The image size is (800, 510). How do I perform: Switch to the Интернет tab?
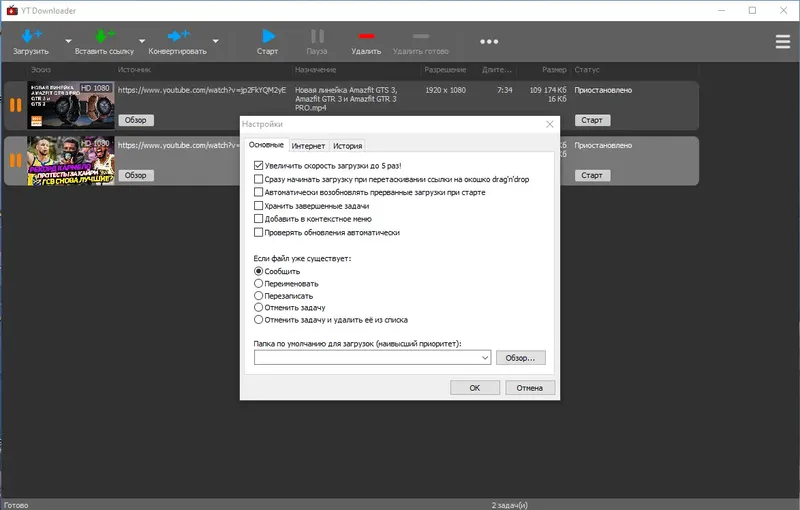[x=308, y=146]
